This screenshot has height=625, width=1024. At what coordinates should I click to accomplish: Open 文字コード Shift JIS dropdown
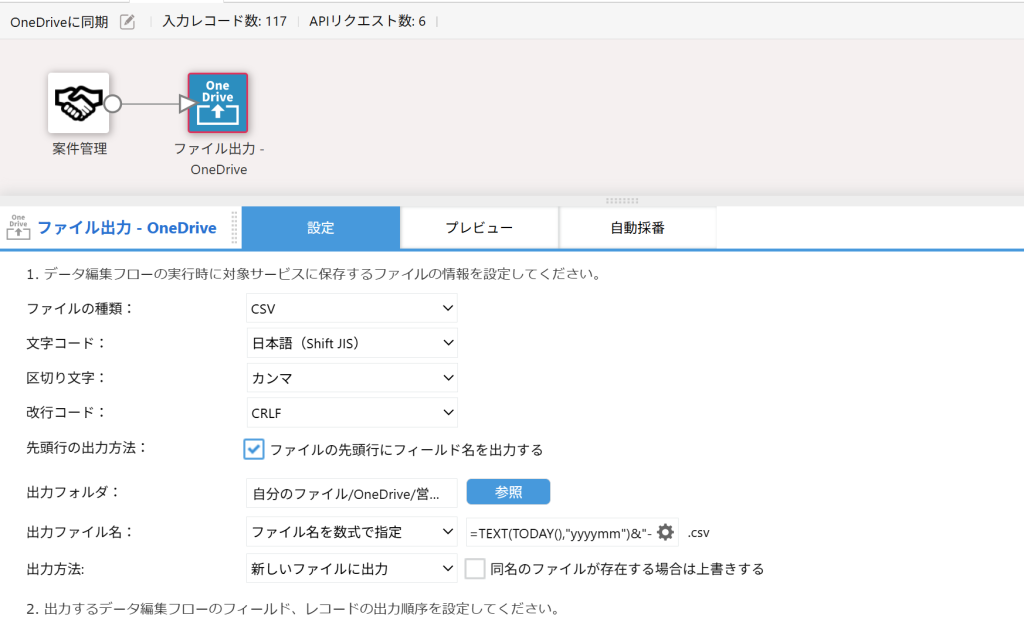352,343
